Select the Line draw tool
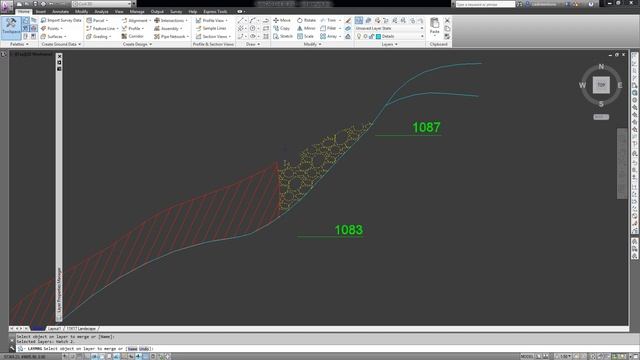Screen dimensions: 640x360 [240, 20]
